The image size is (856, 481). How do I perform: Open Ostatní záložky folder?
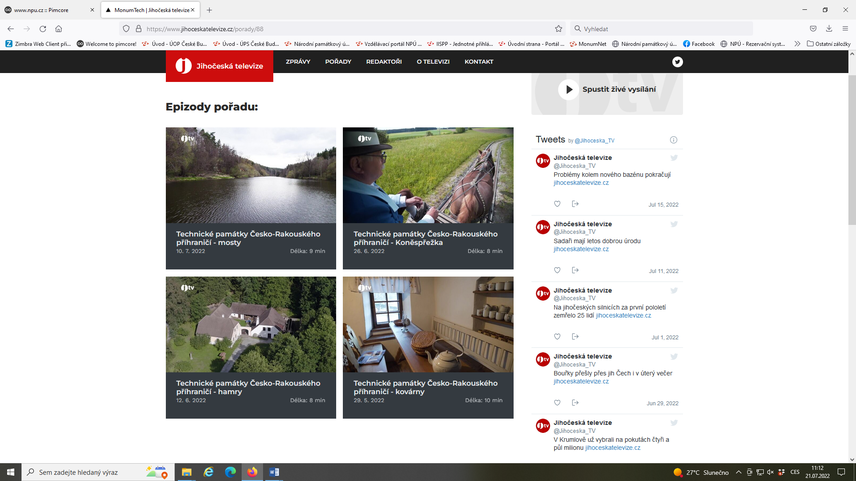(828, 44)
